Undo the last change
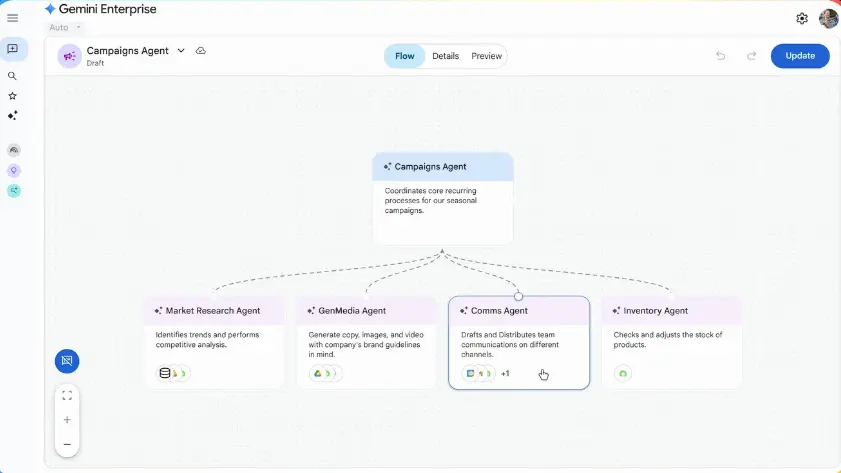This screenshot has width=841, height=473. point(720,56)
